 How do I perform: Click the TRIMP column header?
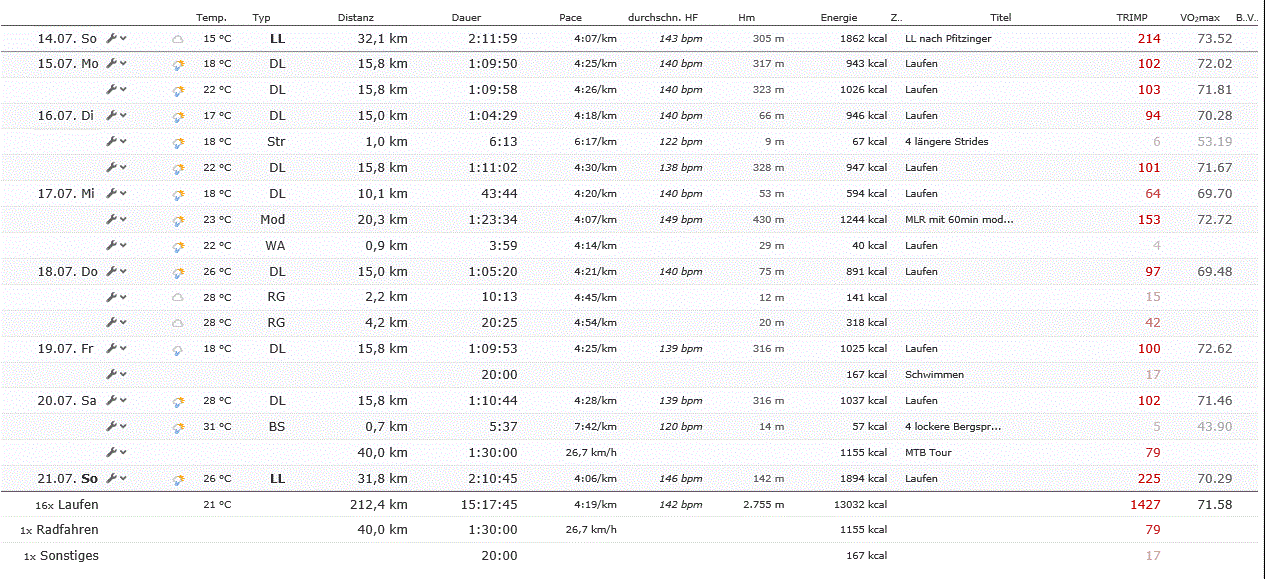[x=1132, y=18]
